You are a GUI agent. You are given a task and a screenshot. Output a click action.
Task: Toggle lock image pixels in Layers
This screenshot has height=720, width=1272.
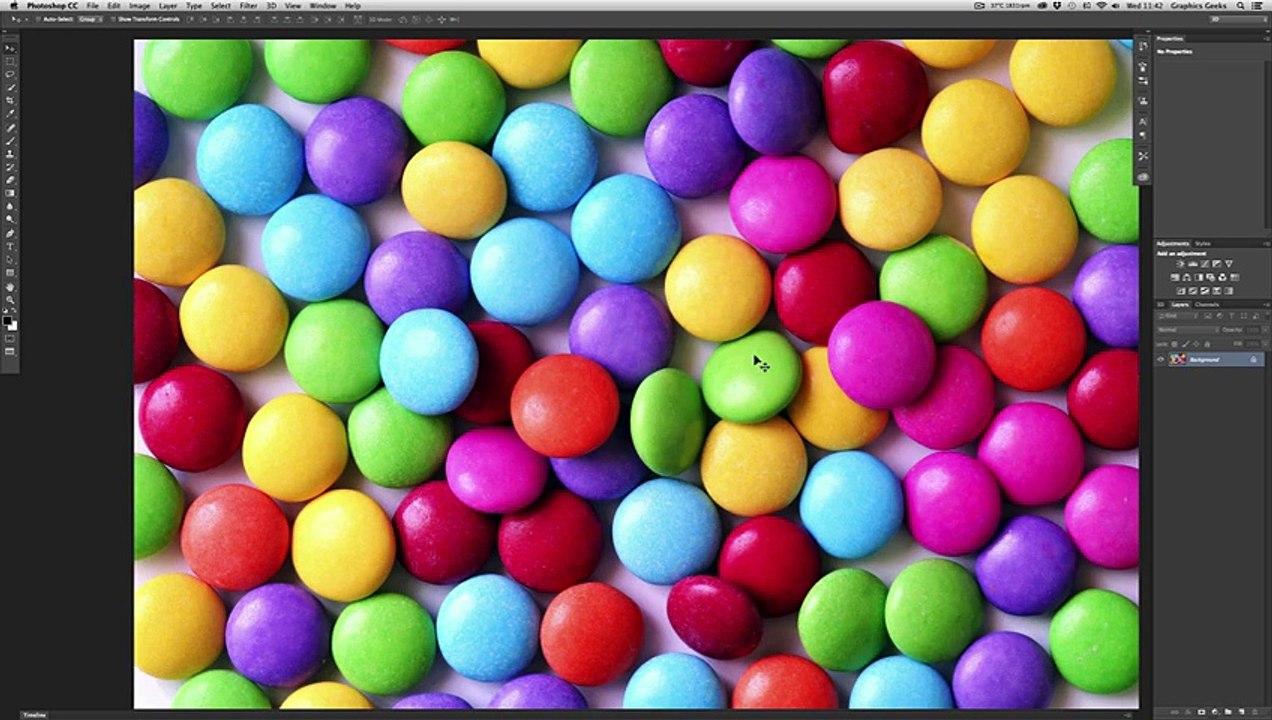pyautogui.click(x=1186, y=344)
